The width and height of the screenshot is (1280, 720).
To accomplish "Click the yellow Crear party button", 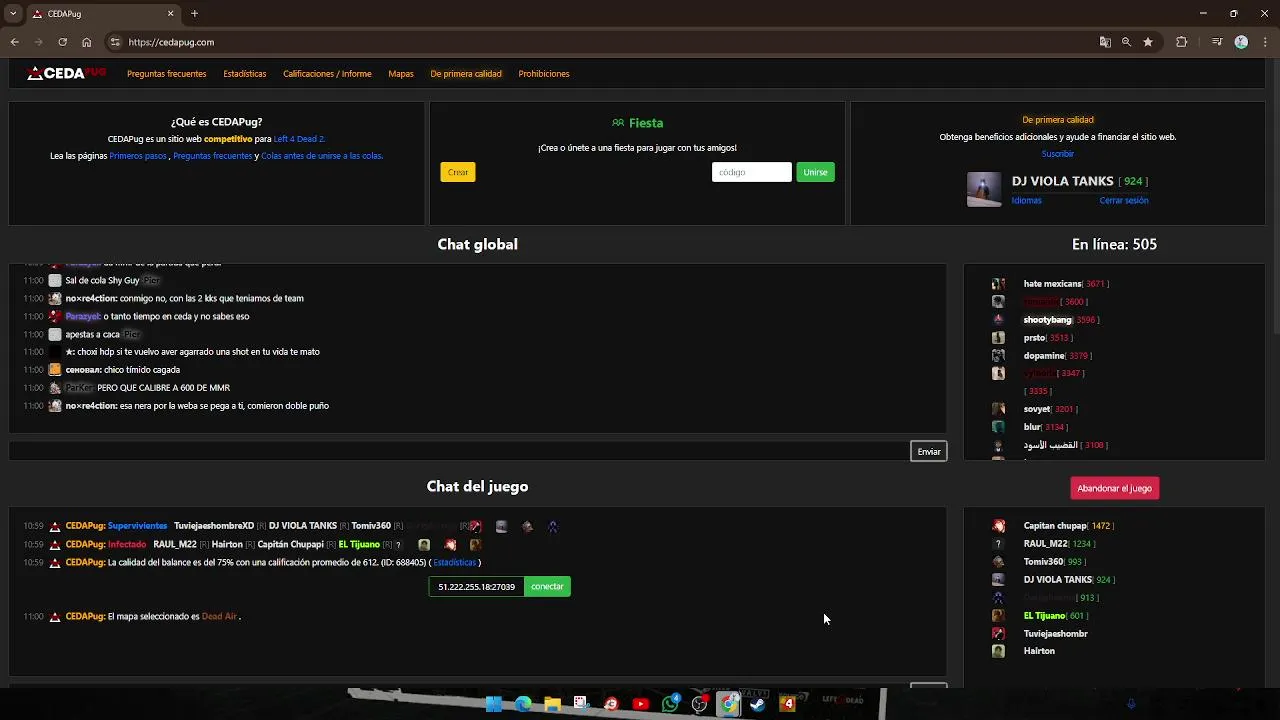I will [x=458, y=172].
